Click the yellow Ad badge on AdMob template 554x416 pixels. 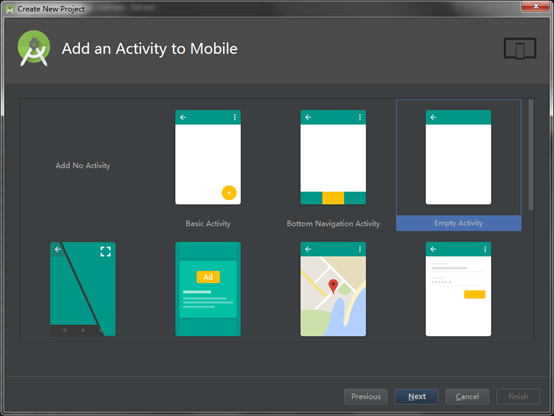click(x=208, y=277)
